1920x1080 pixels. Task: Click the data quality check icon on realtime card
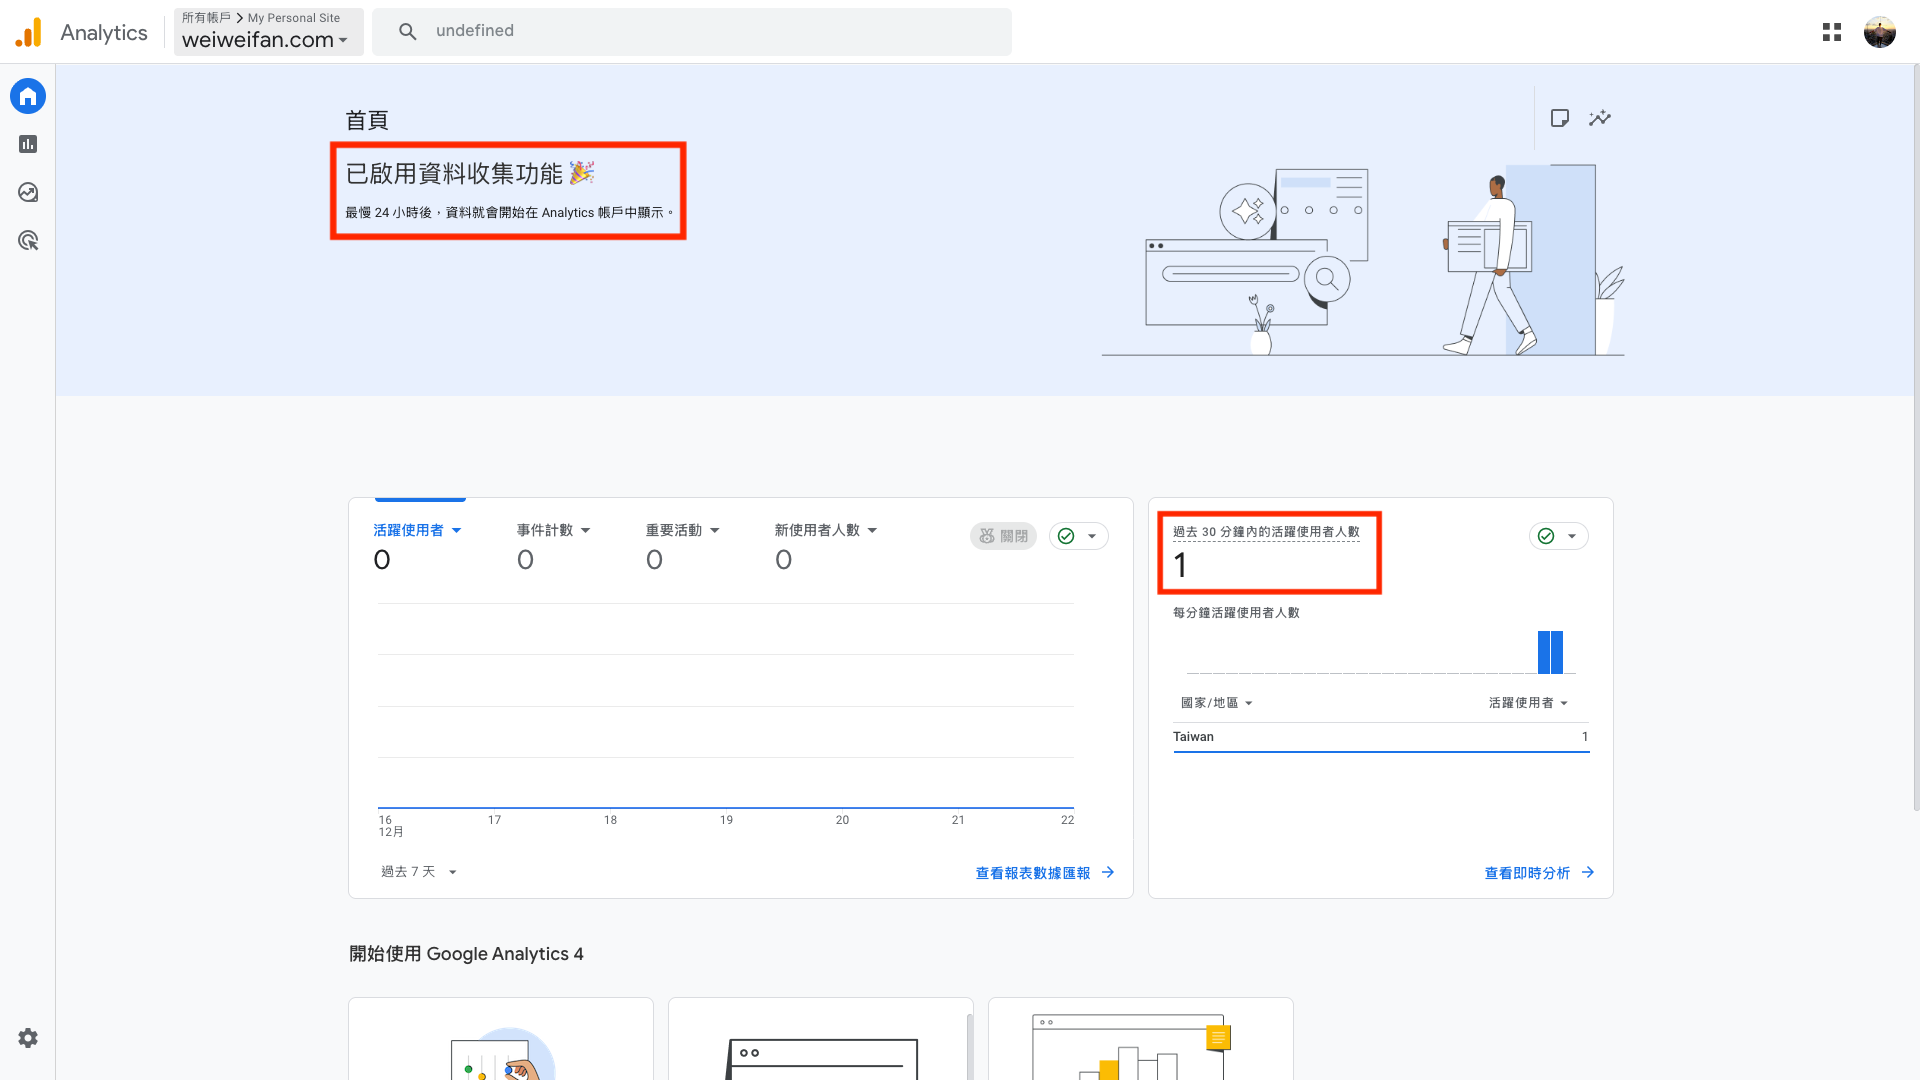[x=1547, y=536]
